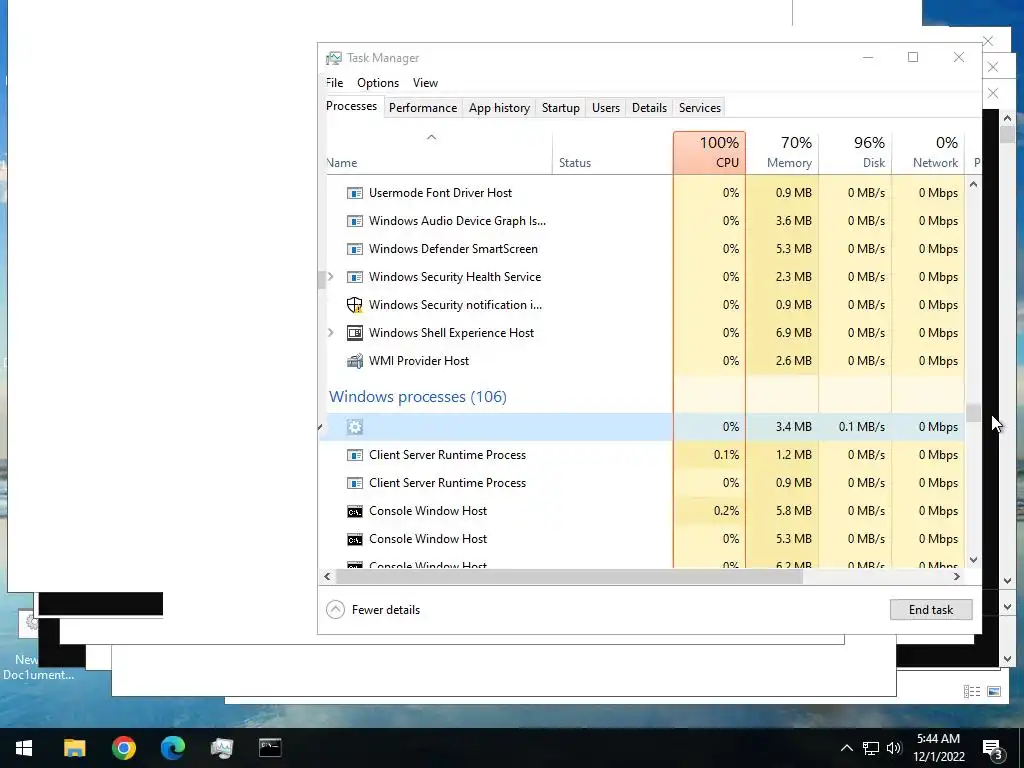Viewport: 1024px width, 768px height.
Task: Sort processes by Disk column header
Action: point(855,153)
